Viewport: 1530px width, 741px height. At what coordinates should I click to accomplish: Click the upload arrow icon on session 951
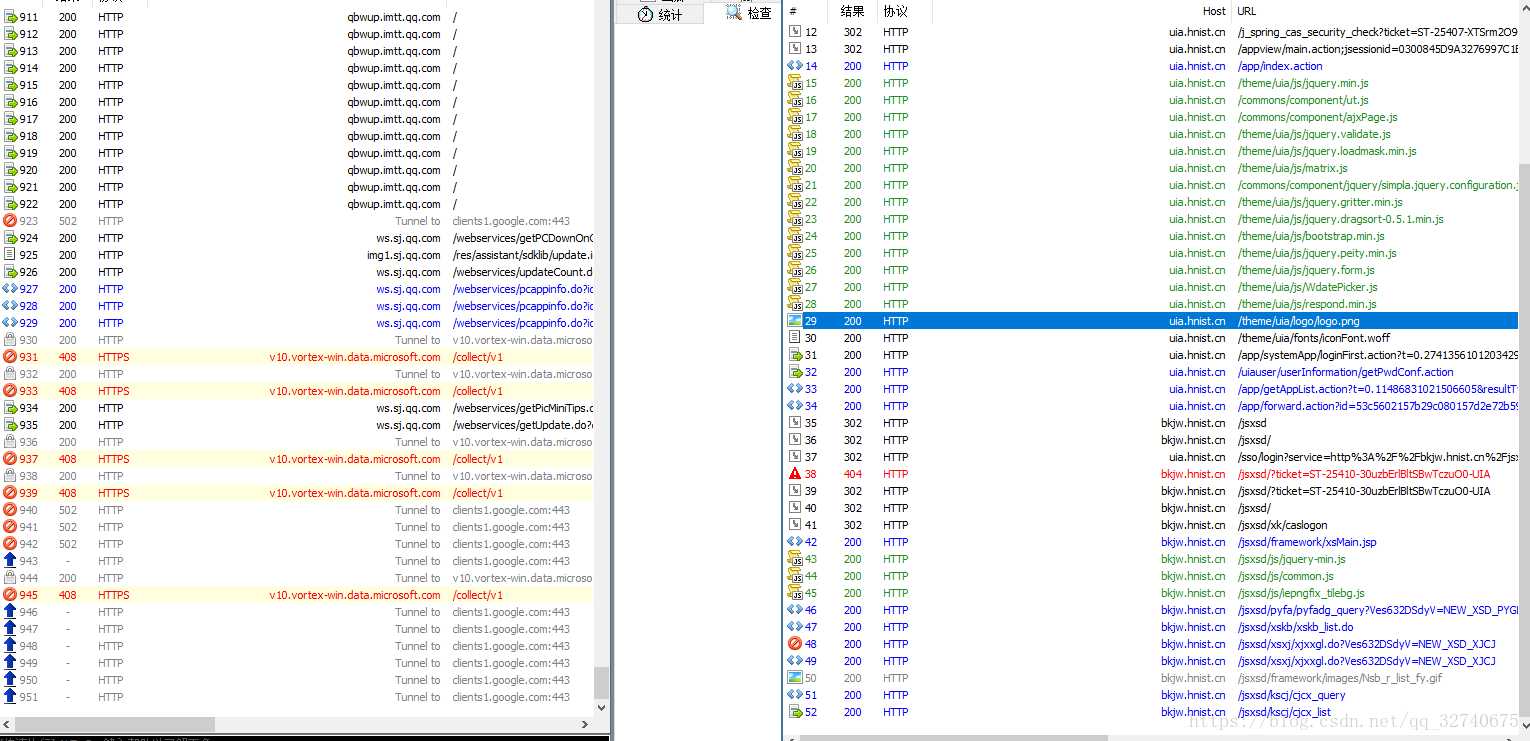point(10,697)
